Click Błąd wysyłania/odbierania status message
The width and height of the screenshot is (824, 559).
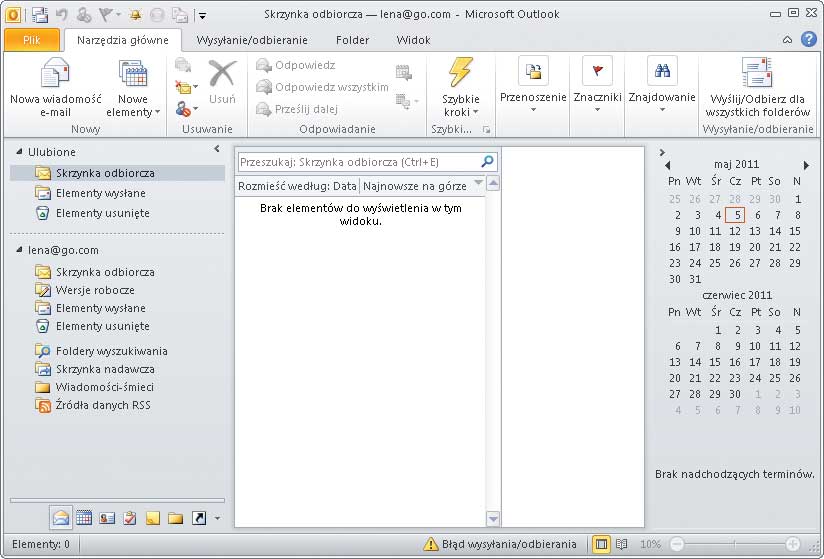point(501,544)
